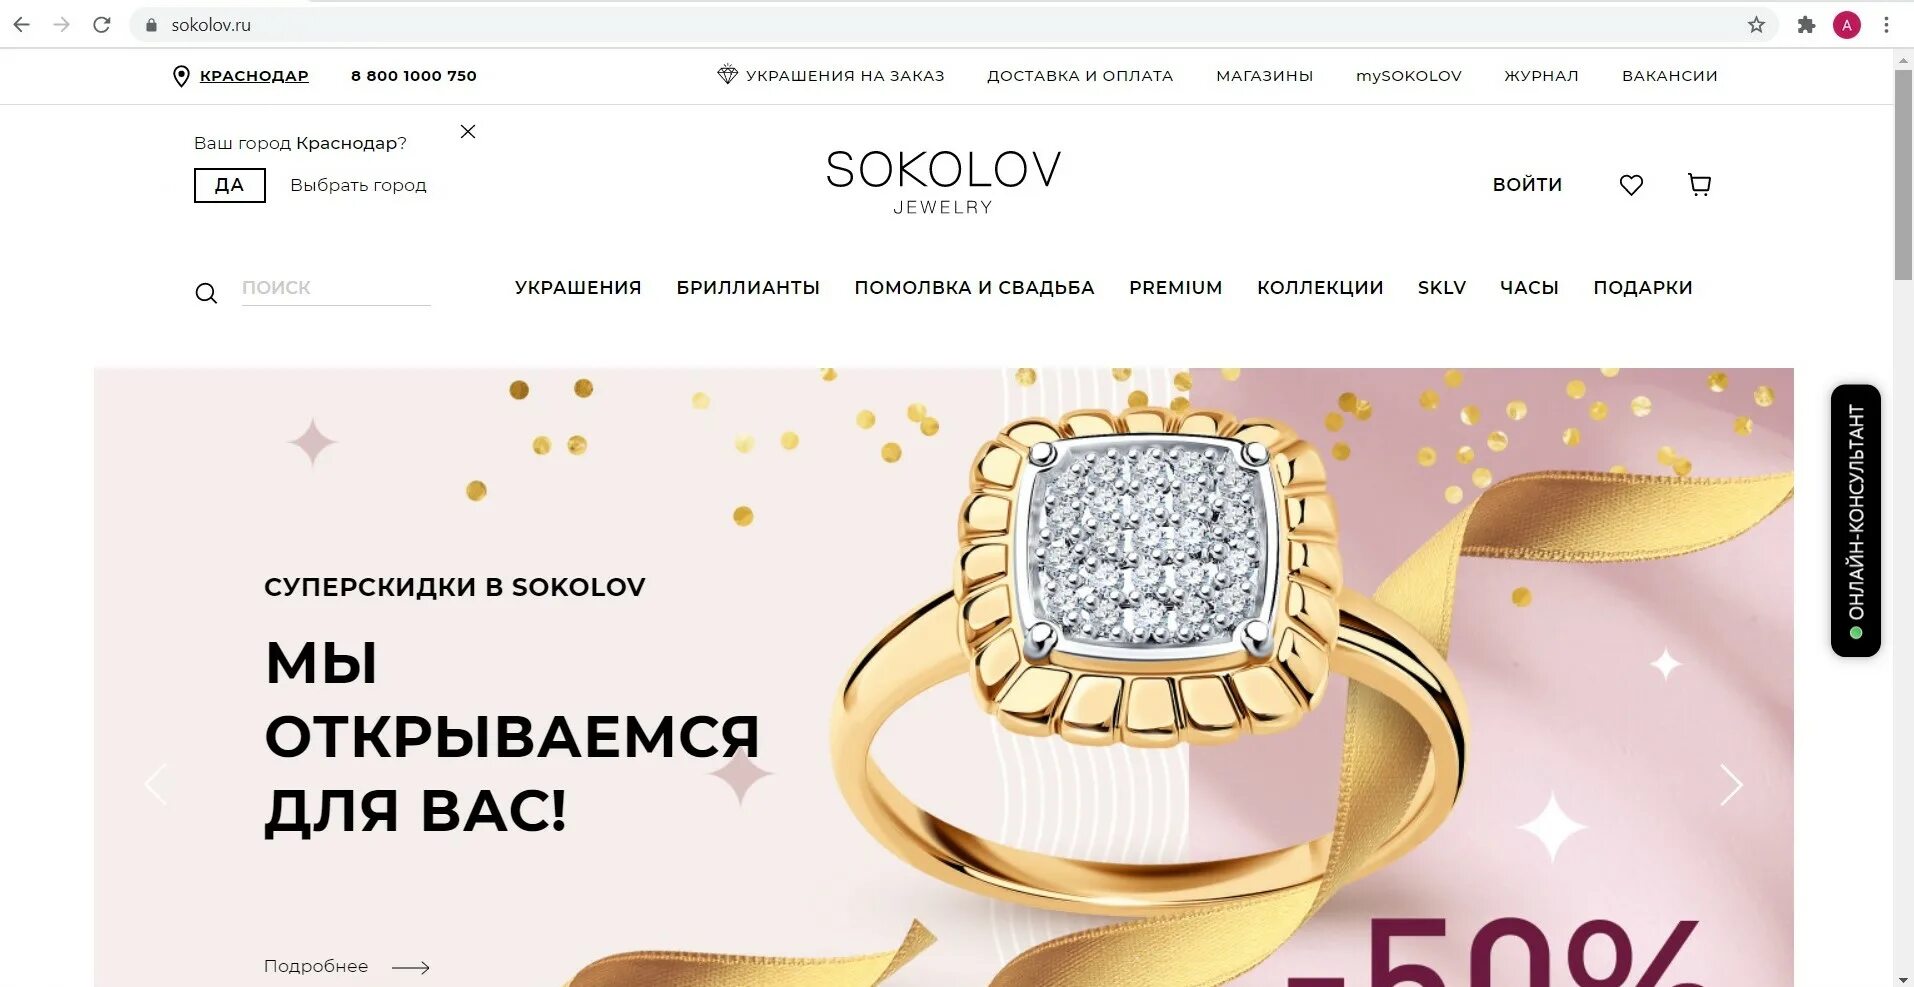The height and width of the screenshot is (987, 1914).
Task: Click the Выбрать город link
Action: 358,185
